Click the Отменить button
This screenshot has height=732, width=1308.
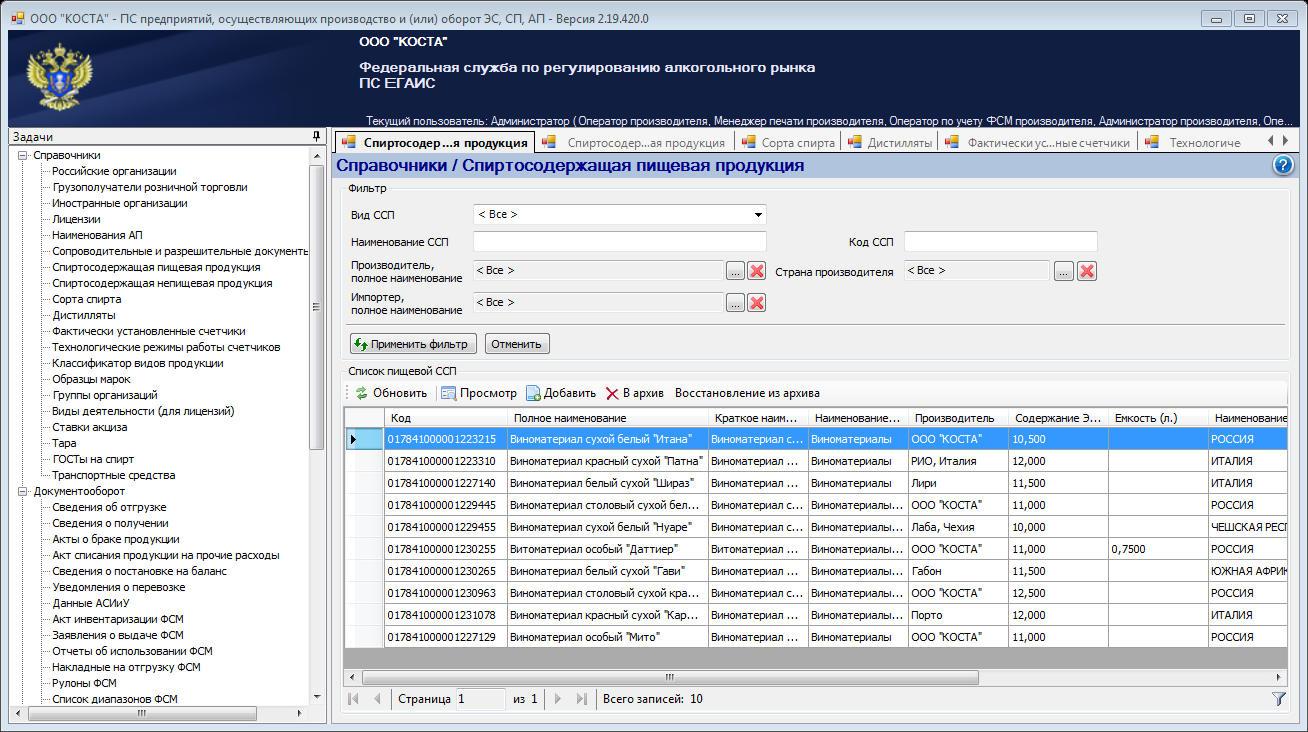point(517,344)
